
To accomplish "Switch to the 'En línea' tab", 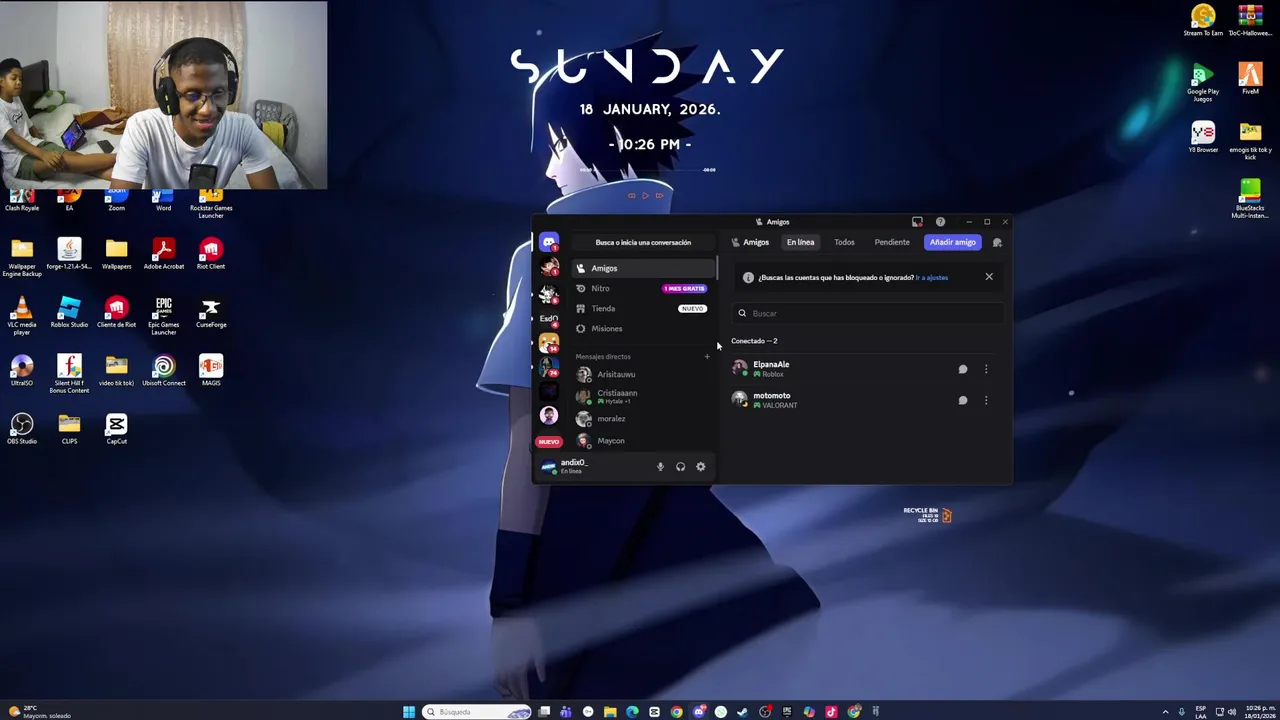I will point(800,242).
